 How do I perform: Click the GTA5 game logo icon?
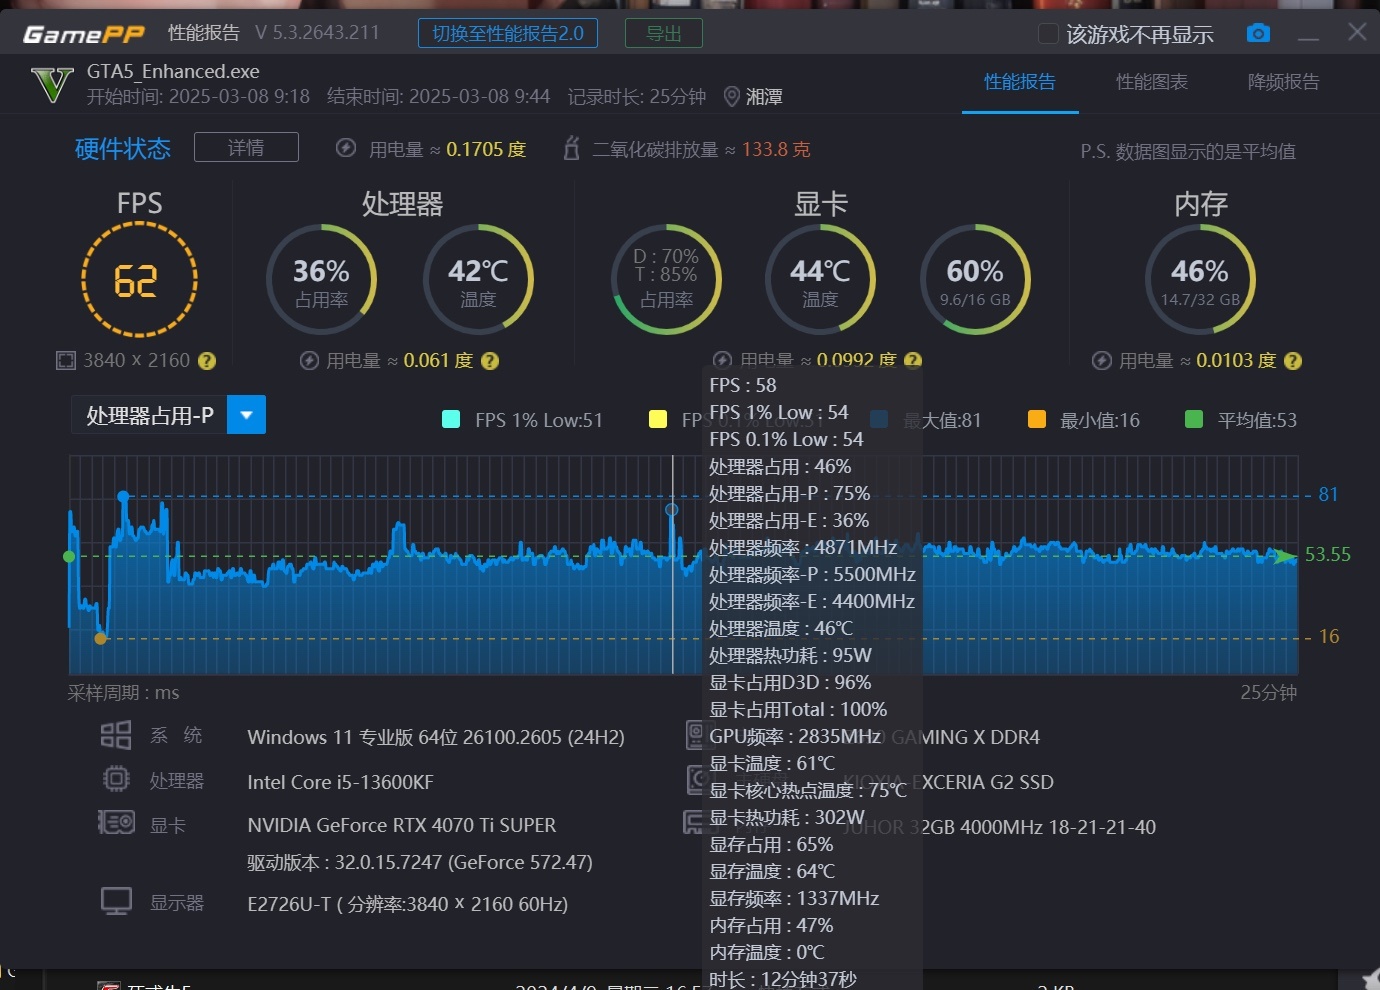click(x=52, y=85)
